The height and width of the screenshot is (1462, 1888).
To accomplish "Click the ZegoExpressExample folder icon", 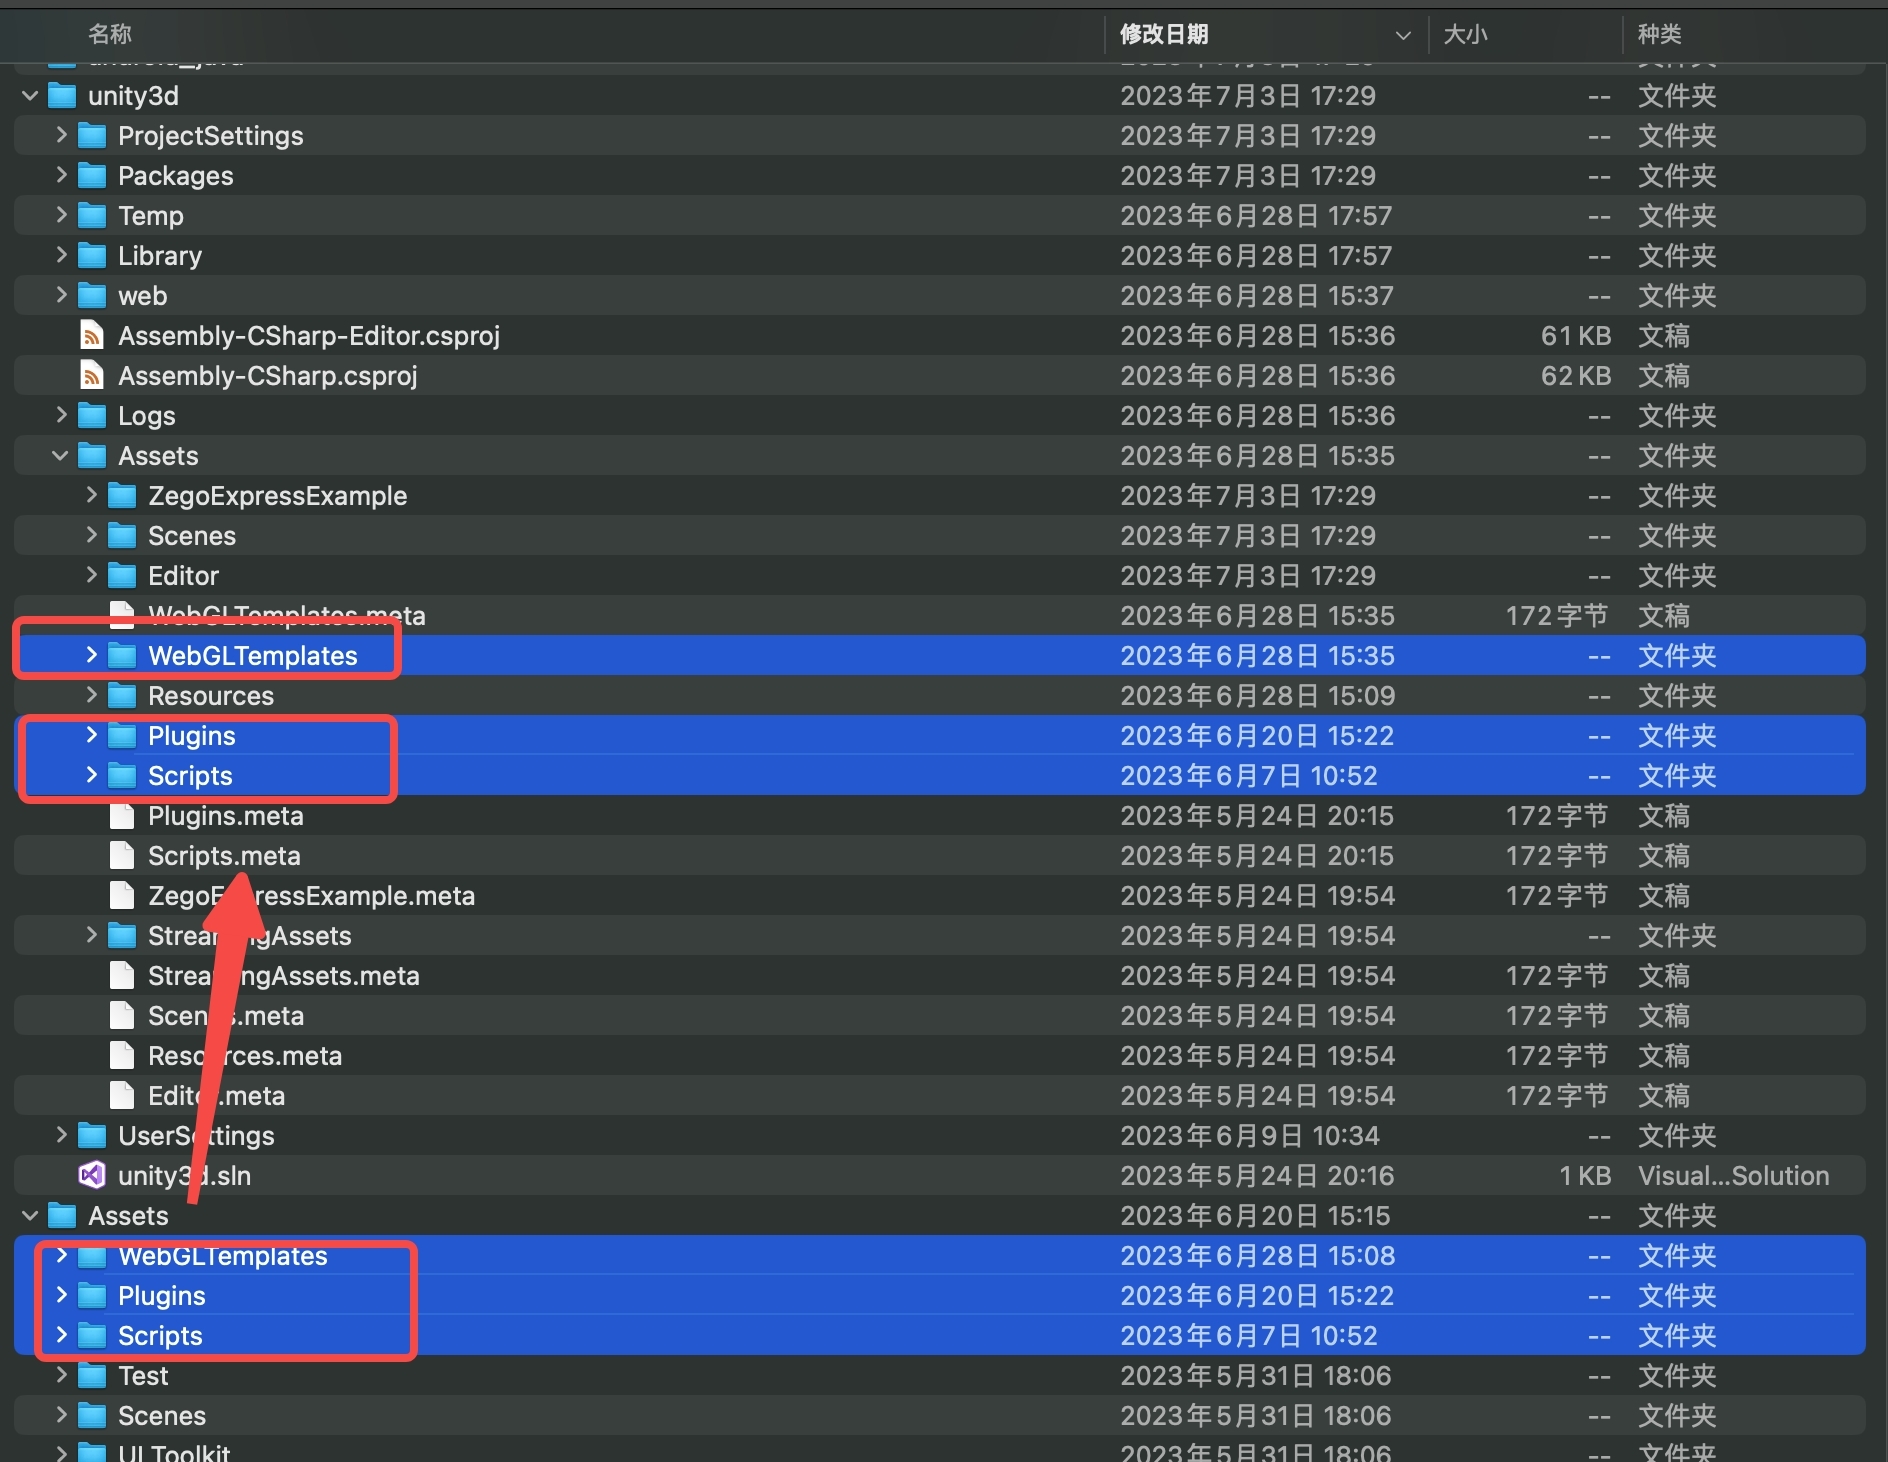I will point(122,496).
